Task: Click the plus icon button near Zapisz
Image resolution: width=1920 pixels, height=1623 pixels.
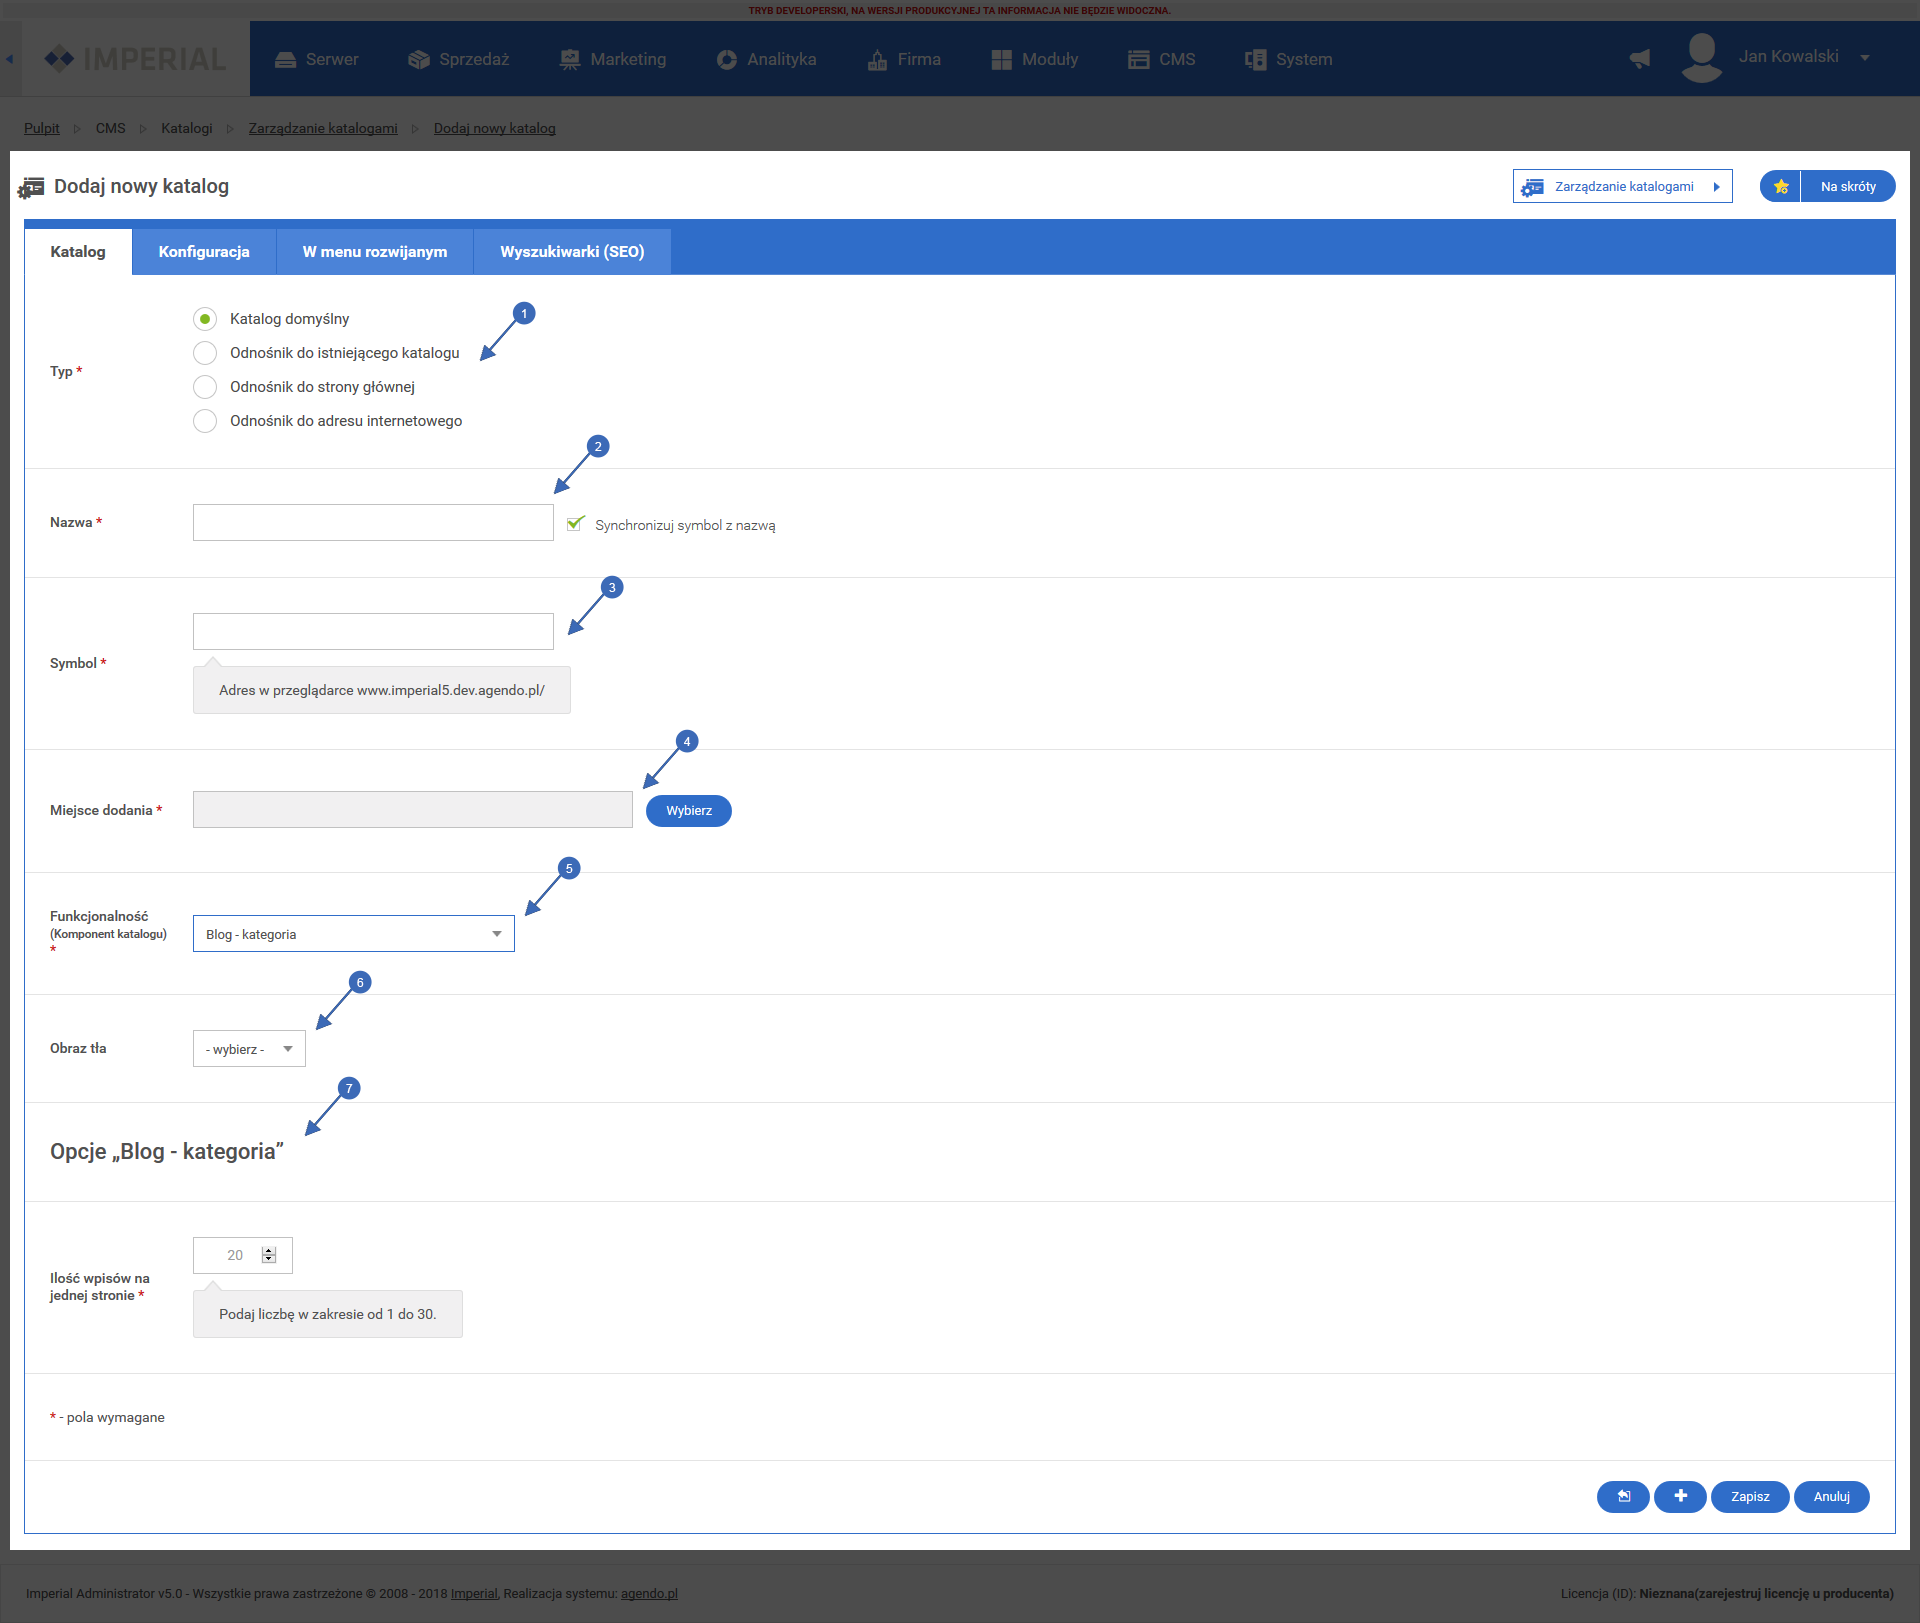Action: coord(1680,1497)
